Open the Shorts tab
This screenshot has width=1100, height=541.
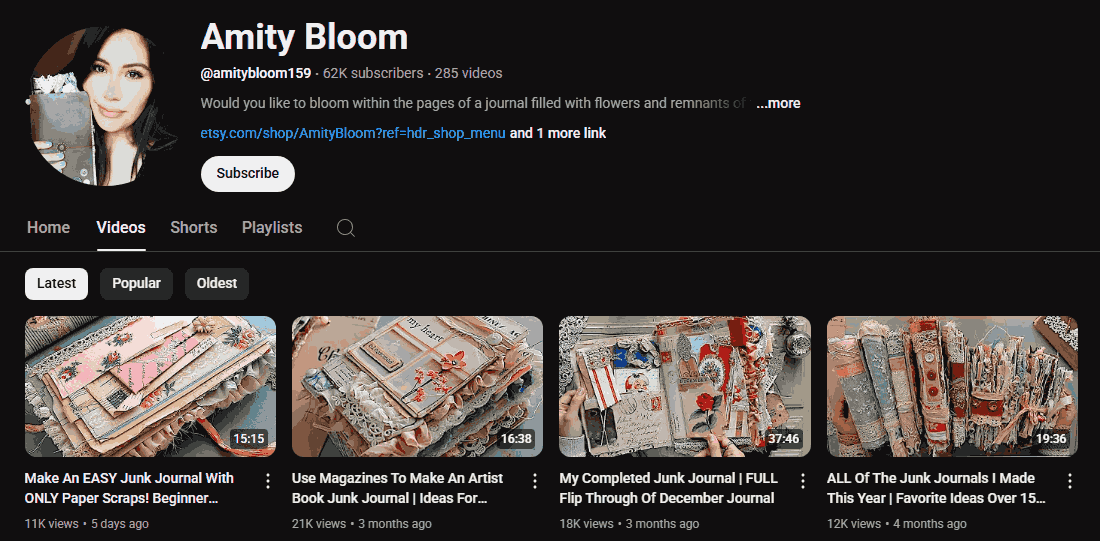click(x=193, y=228)
